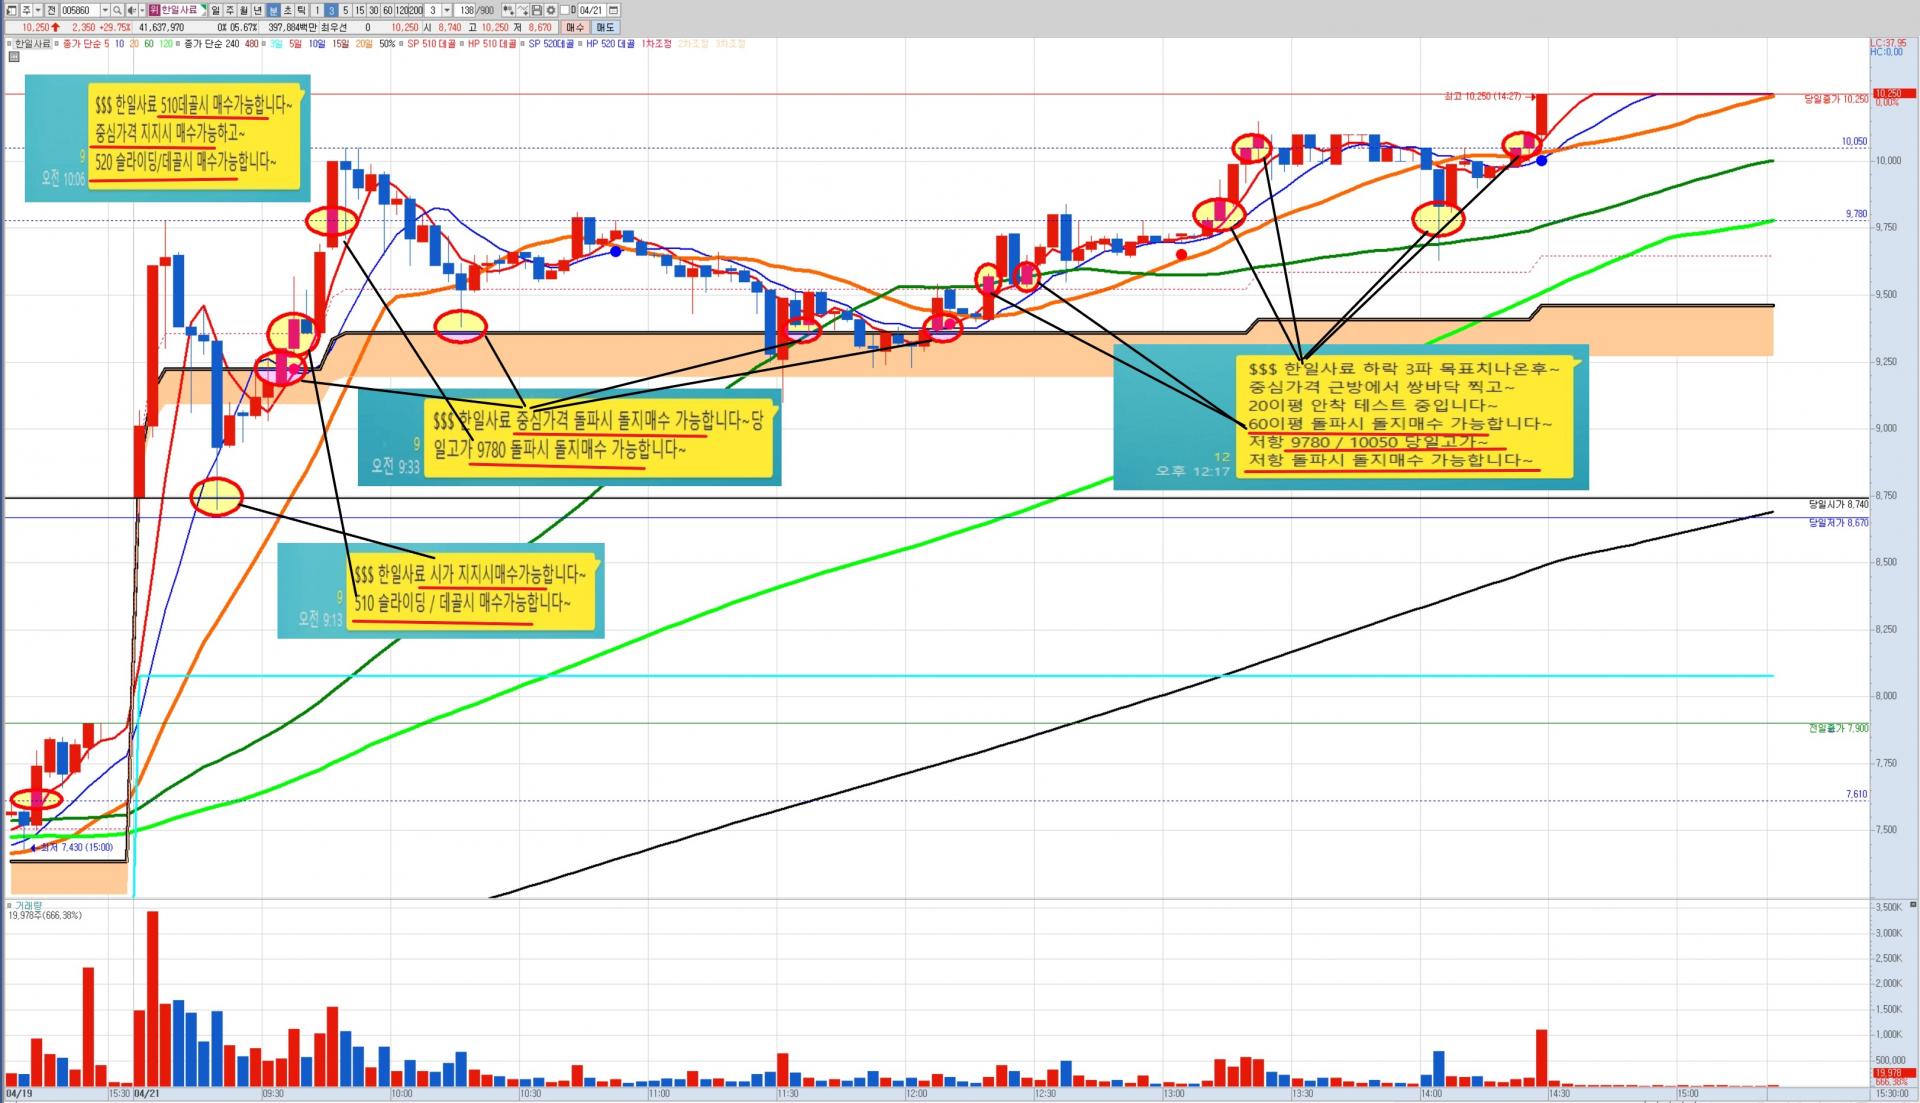Viewport: 1920px width, 1103px height.
Task: Select the 60 minute interval tab
Action: (x=387, y=10)
